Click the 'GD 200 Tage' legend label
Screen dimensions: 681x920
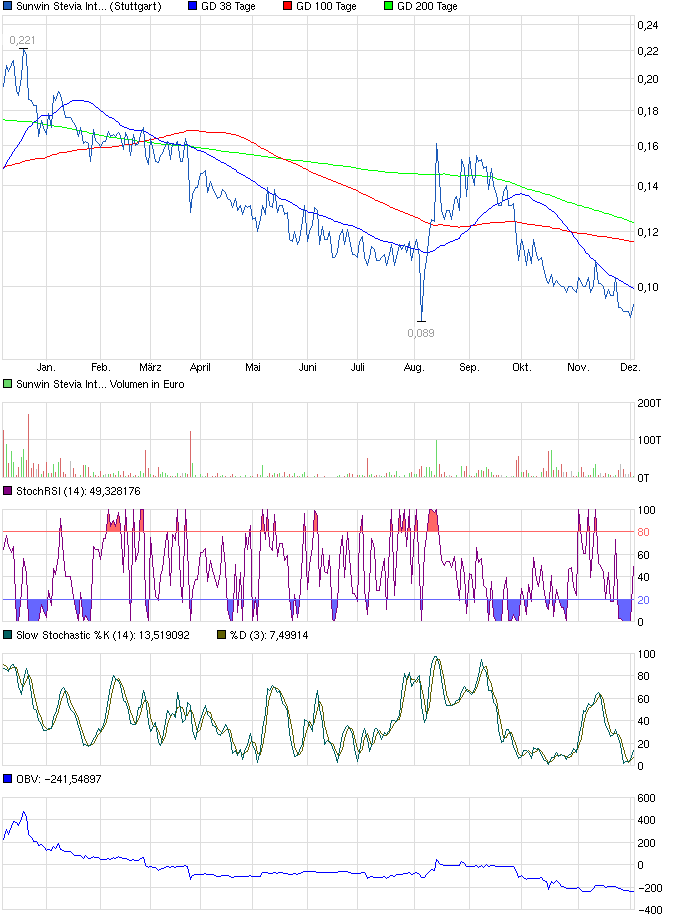coord(427,6)
